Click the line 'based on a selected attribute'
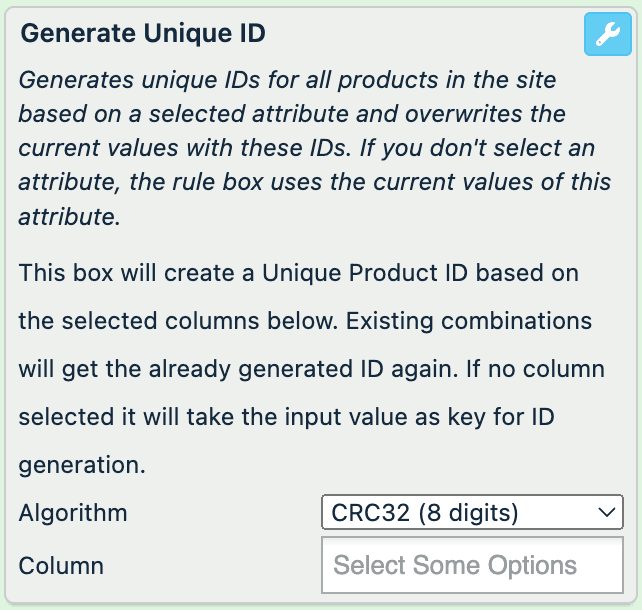The height and width of the screenshot is (610, 642). (x=292, y=113)
